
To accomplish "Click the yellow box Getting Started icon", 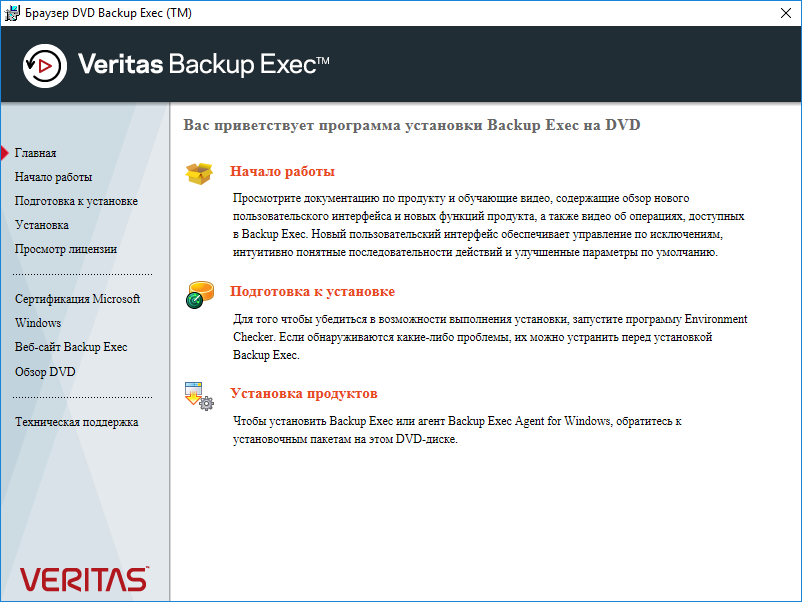I will tap(199, 173).
